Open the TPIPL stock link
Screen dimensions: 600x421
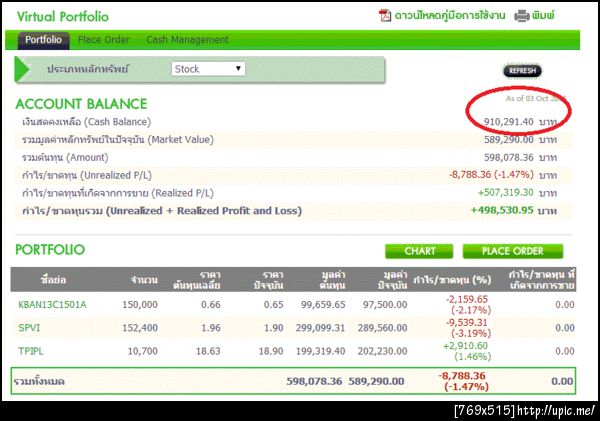pos(31,351)
